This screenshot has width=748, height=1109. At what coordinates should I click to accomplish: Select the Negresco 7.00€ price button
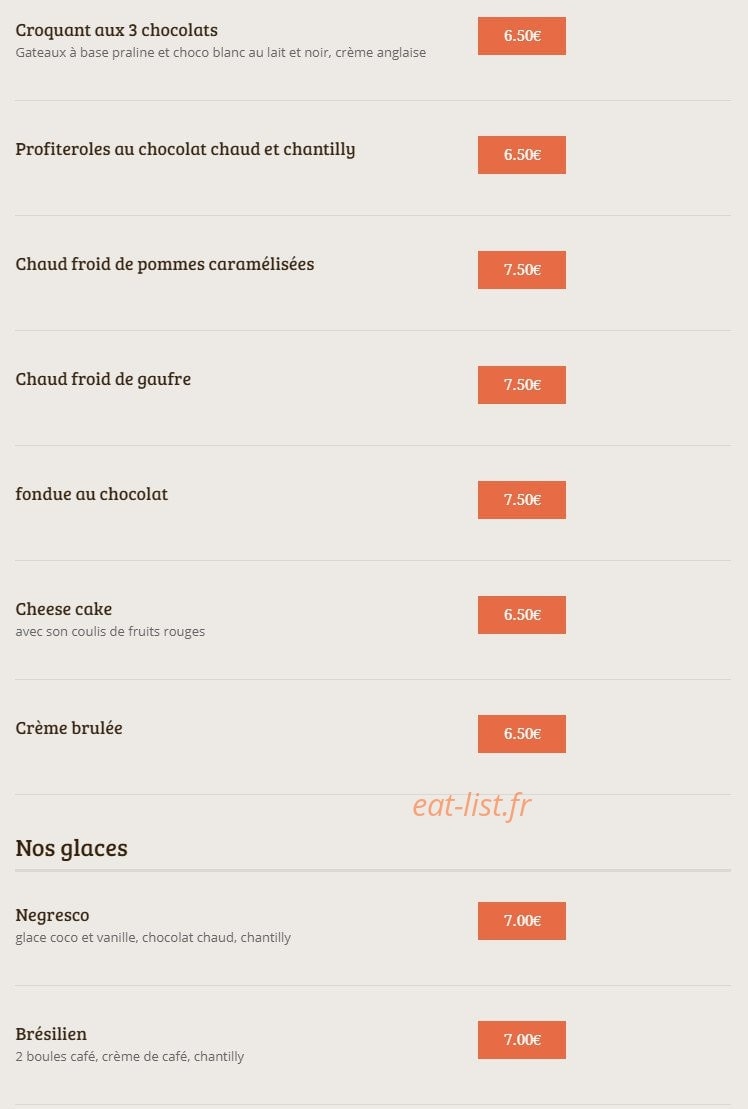point(522,921)
